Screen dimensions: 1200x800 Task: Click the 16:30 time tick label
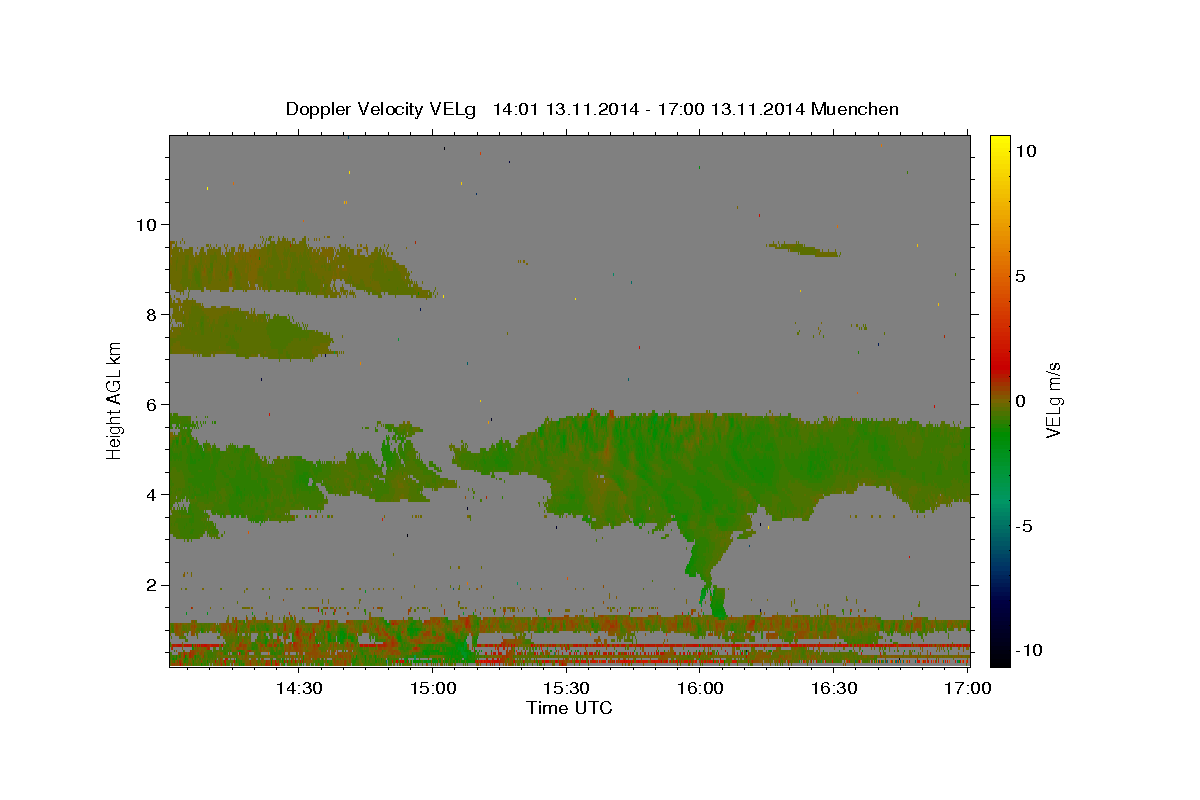(x=835, y=688)
